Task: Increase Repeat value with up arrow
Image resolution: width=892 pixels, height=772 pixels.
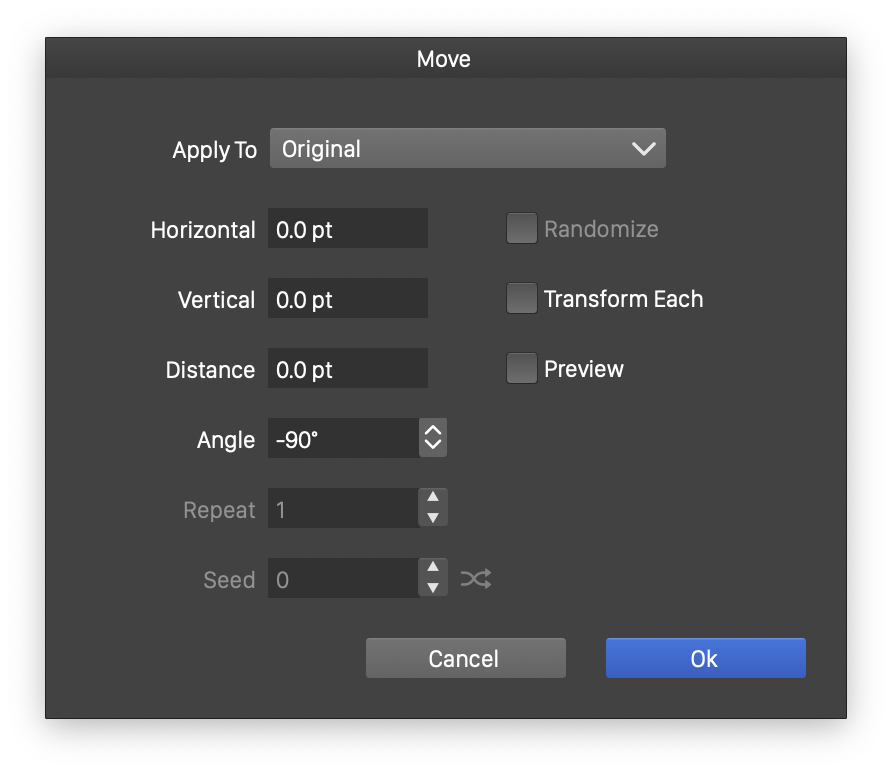Action: [433, 497]
